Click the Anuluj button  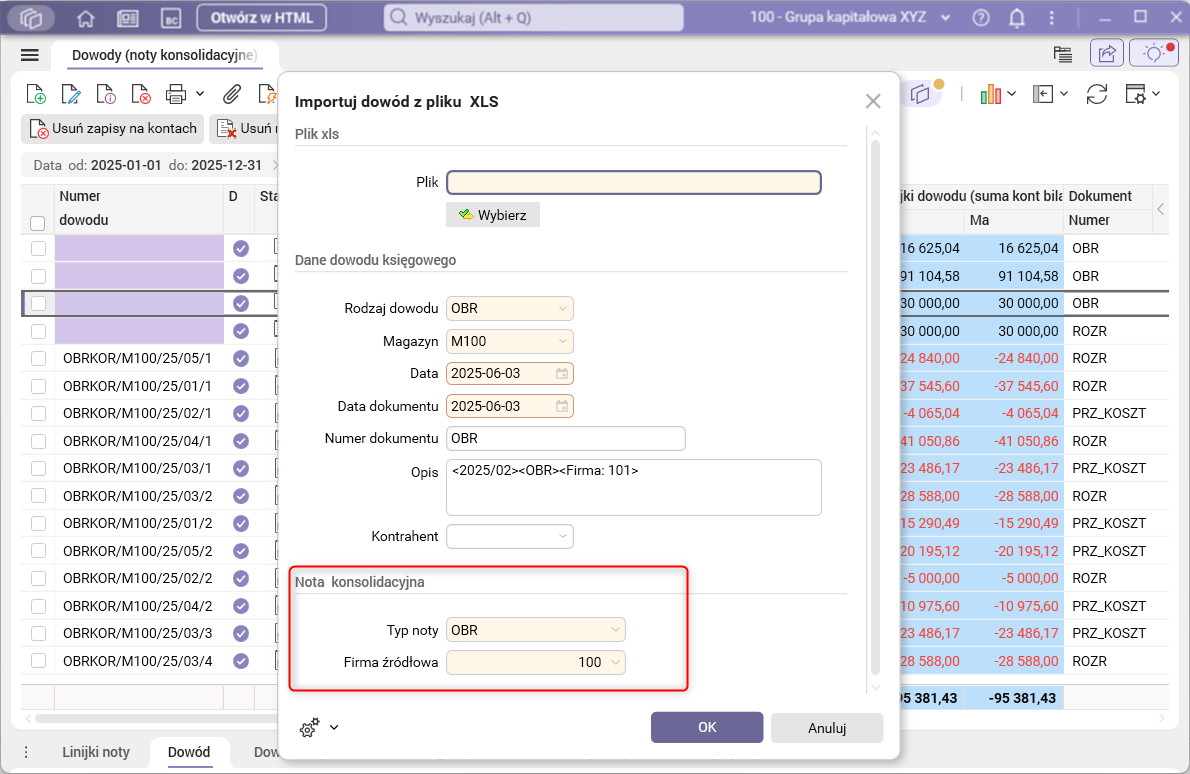826,728
